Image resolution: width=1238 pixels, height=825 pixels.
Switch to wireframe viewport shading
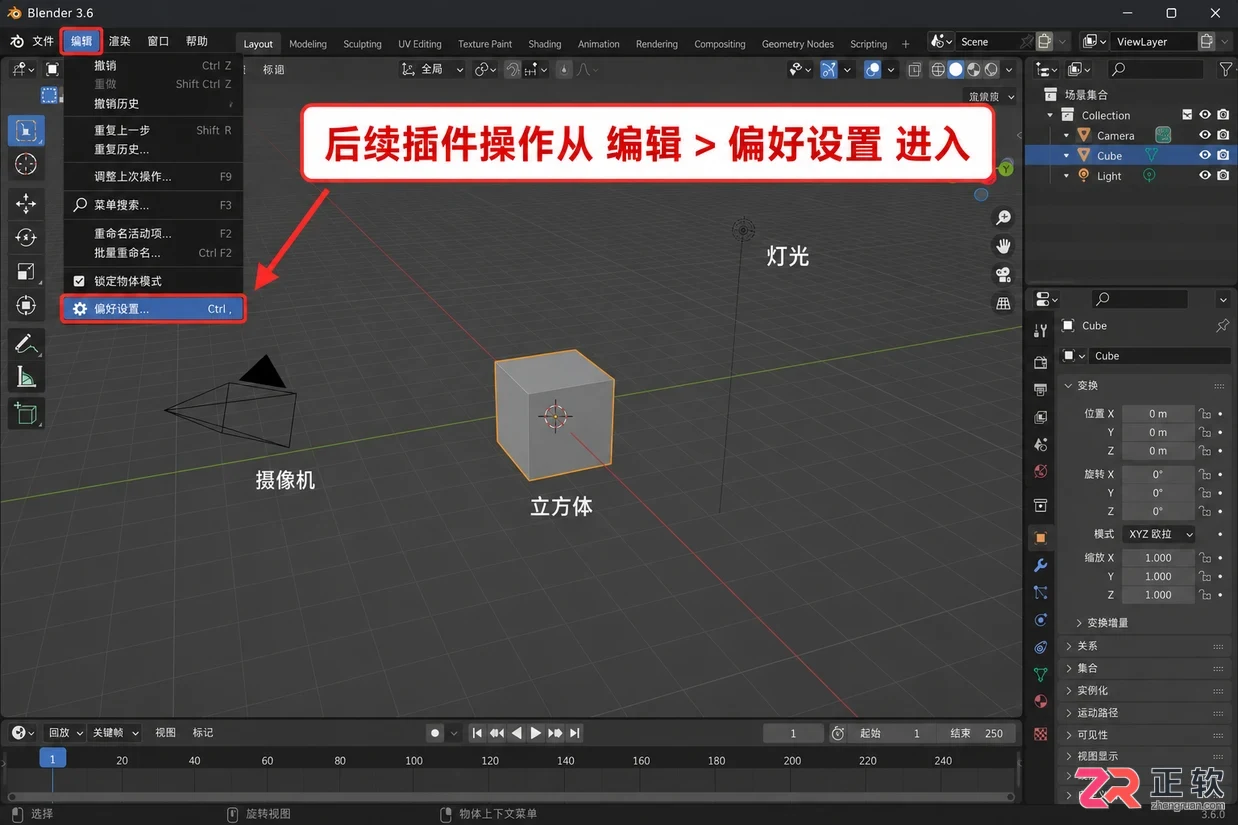938,70
